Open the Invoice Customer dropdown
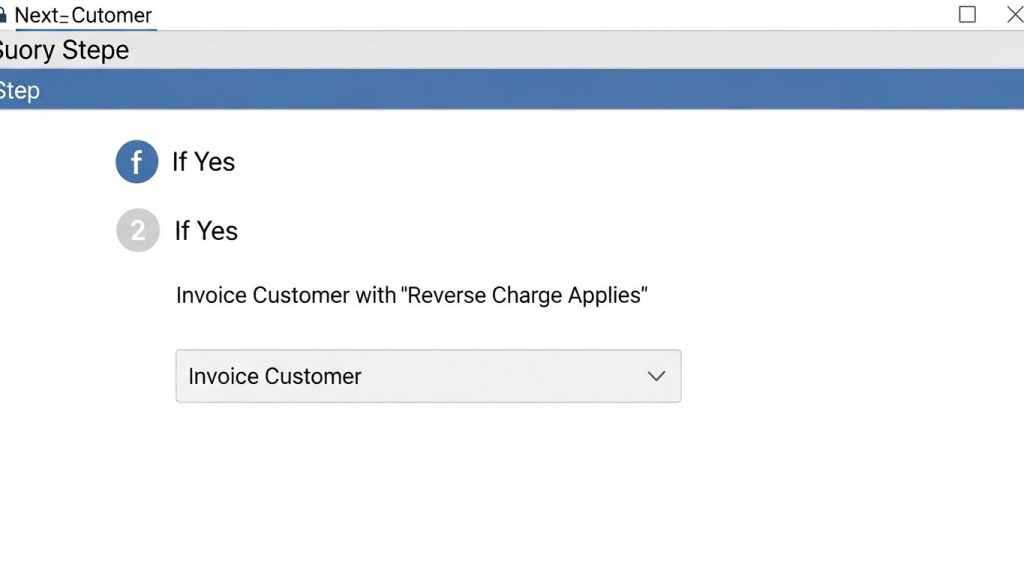 click(428, 376)
